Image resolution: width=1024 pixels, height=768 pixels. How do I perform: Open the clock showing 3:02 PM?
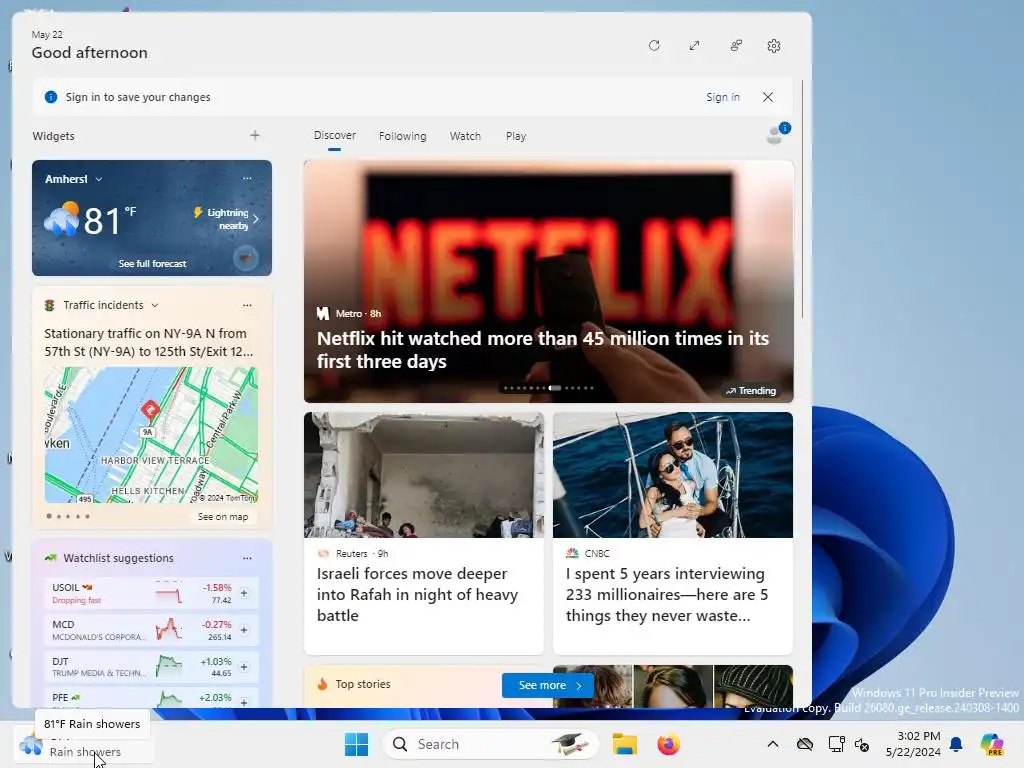click(913, 744)
